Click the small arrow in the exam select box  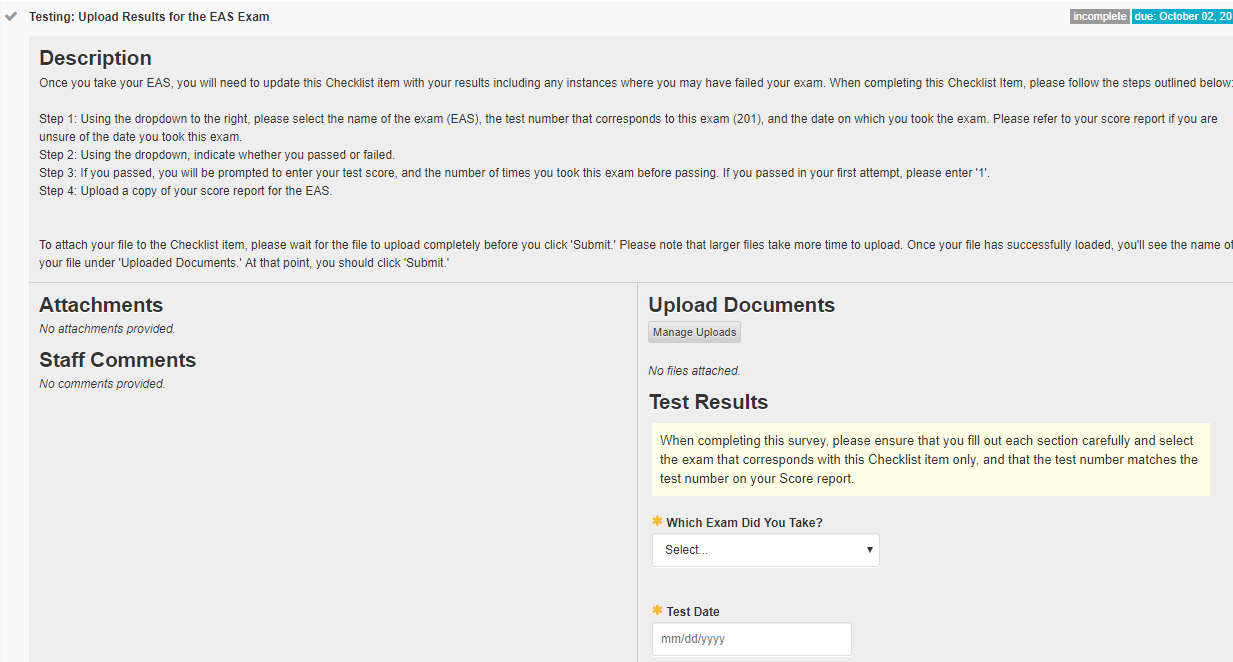(869, 550)
